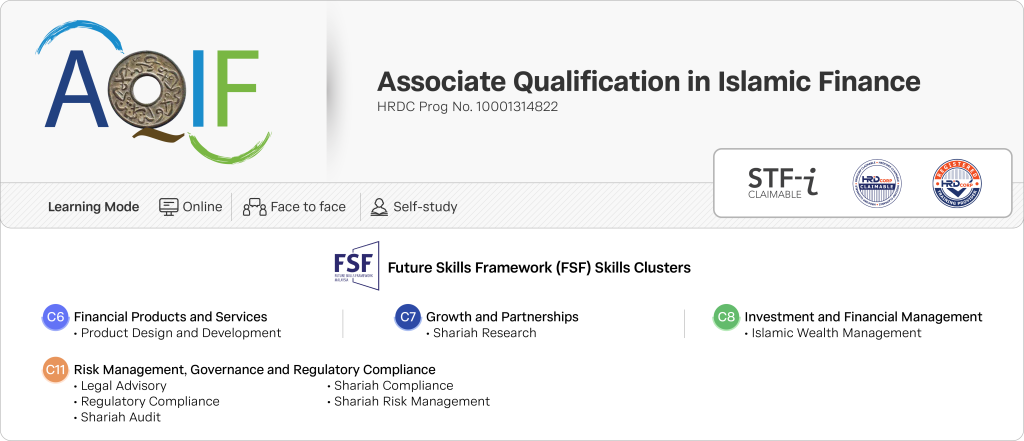Click the STF-i Claimable logo
The height and width of the screenshot is (441, 1024).
click(783, 182)
